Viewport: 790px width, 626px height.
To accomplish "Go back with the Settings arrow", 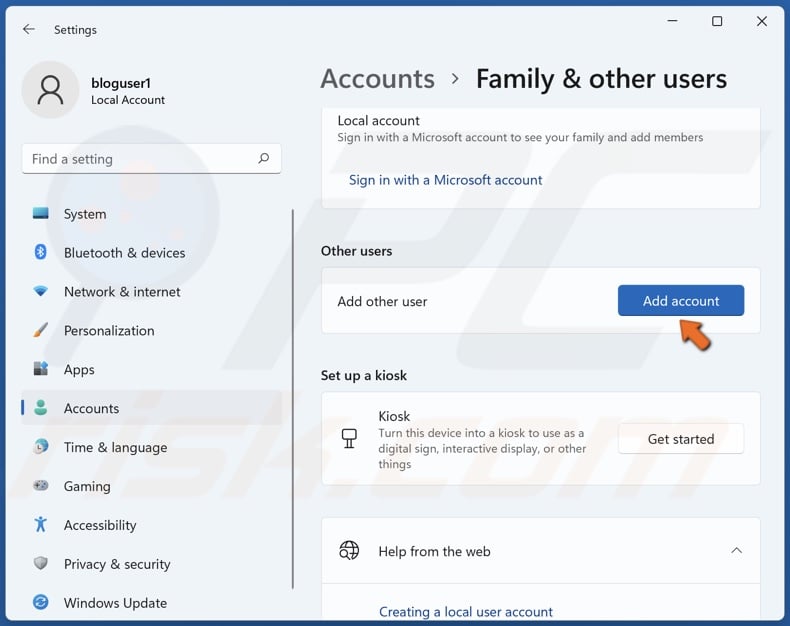I will (x=29, y=29).
